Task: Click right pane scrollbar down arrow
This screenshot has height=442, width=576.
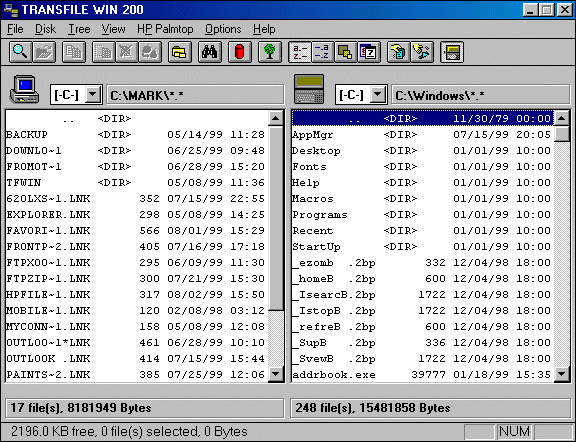Action: tap(562, 374)
